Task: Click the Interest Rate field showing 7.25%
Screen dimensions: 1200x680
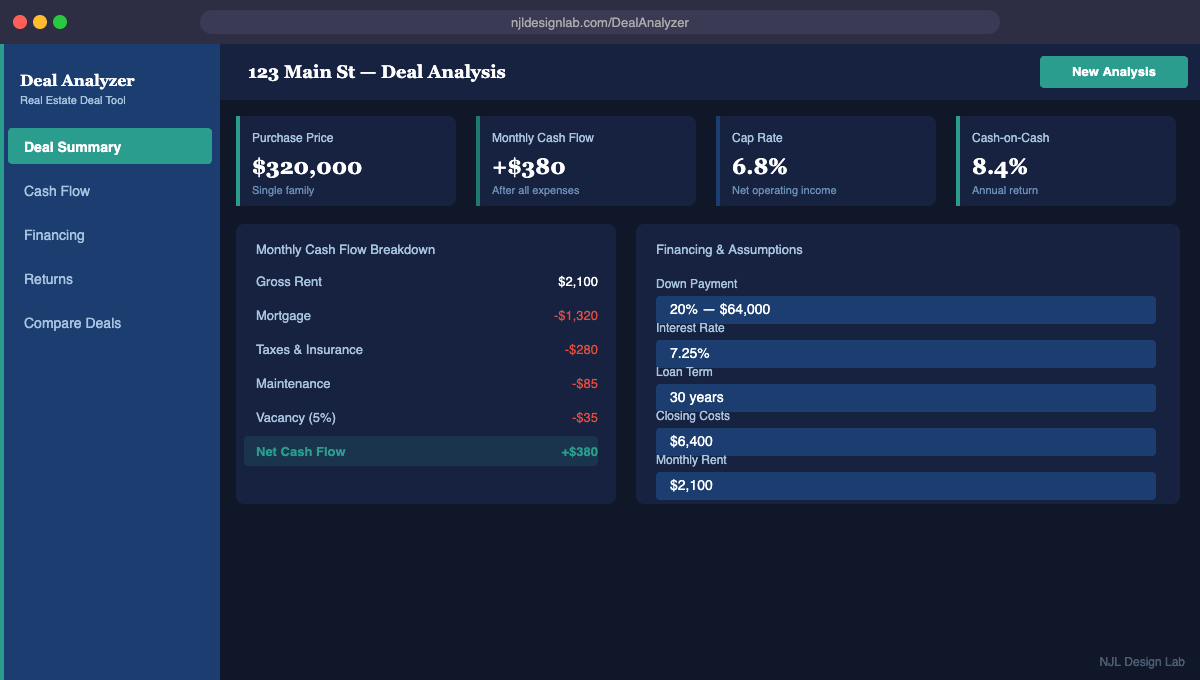Action: click(x=906, y=354)
